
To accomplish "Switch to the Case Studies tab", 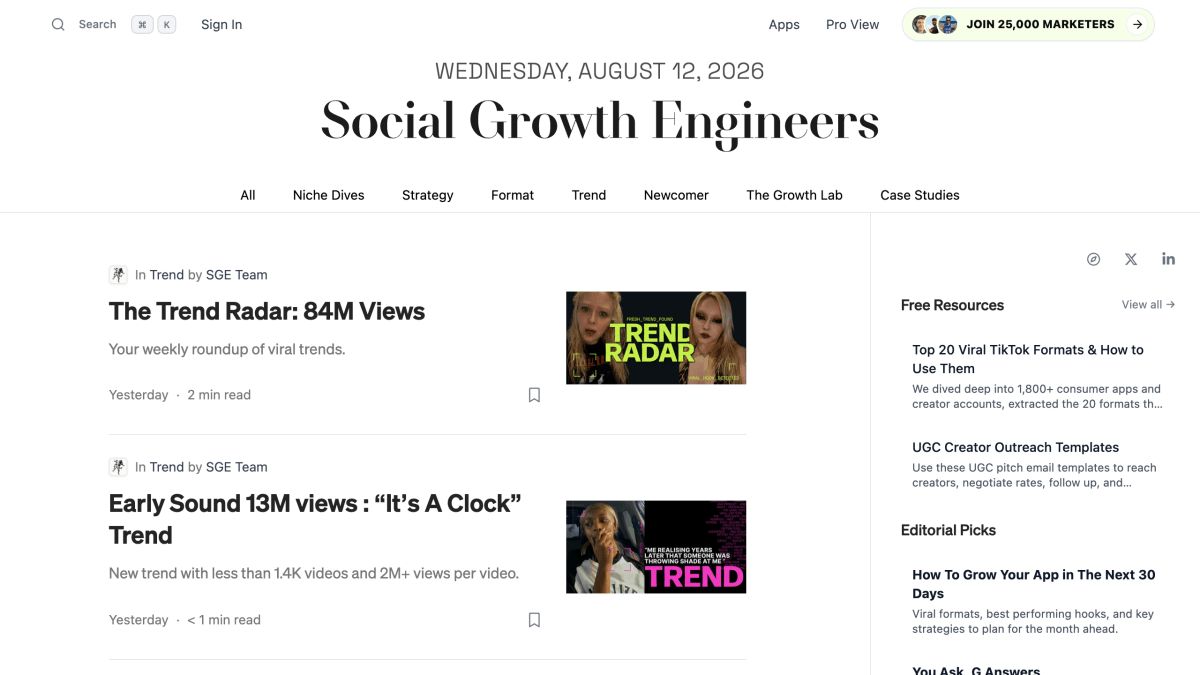I will 920,195.
